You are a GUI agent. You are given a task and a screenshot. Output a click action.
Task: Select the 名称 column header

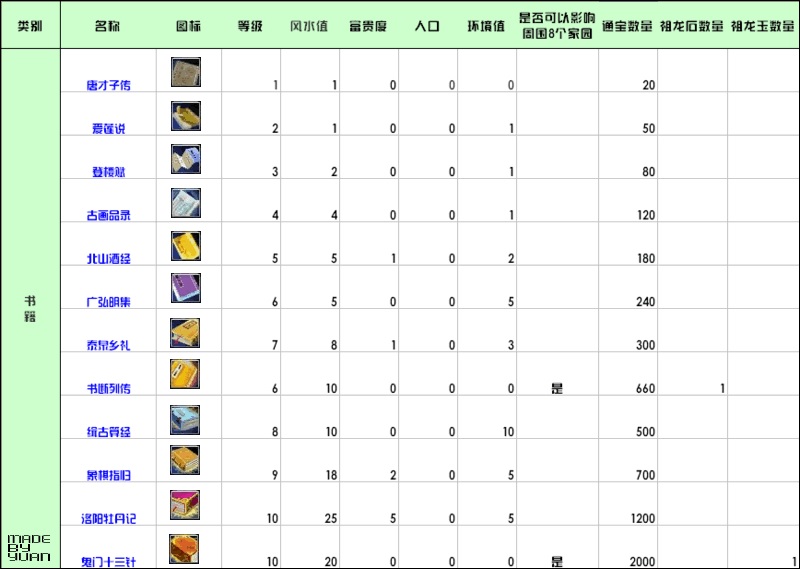[107, 26]
